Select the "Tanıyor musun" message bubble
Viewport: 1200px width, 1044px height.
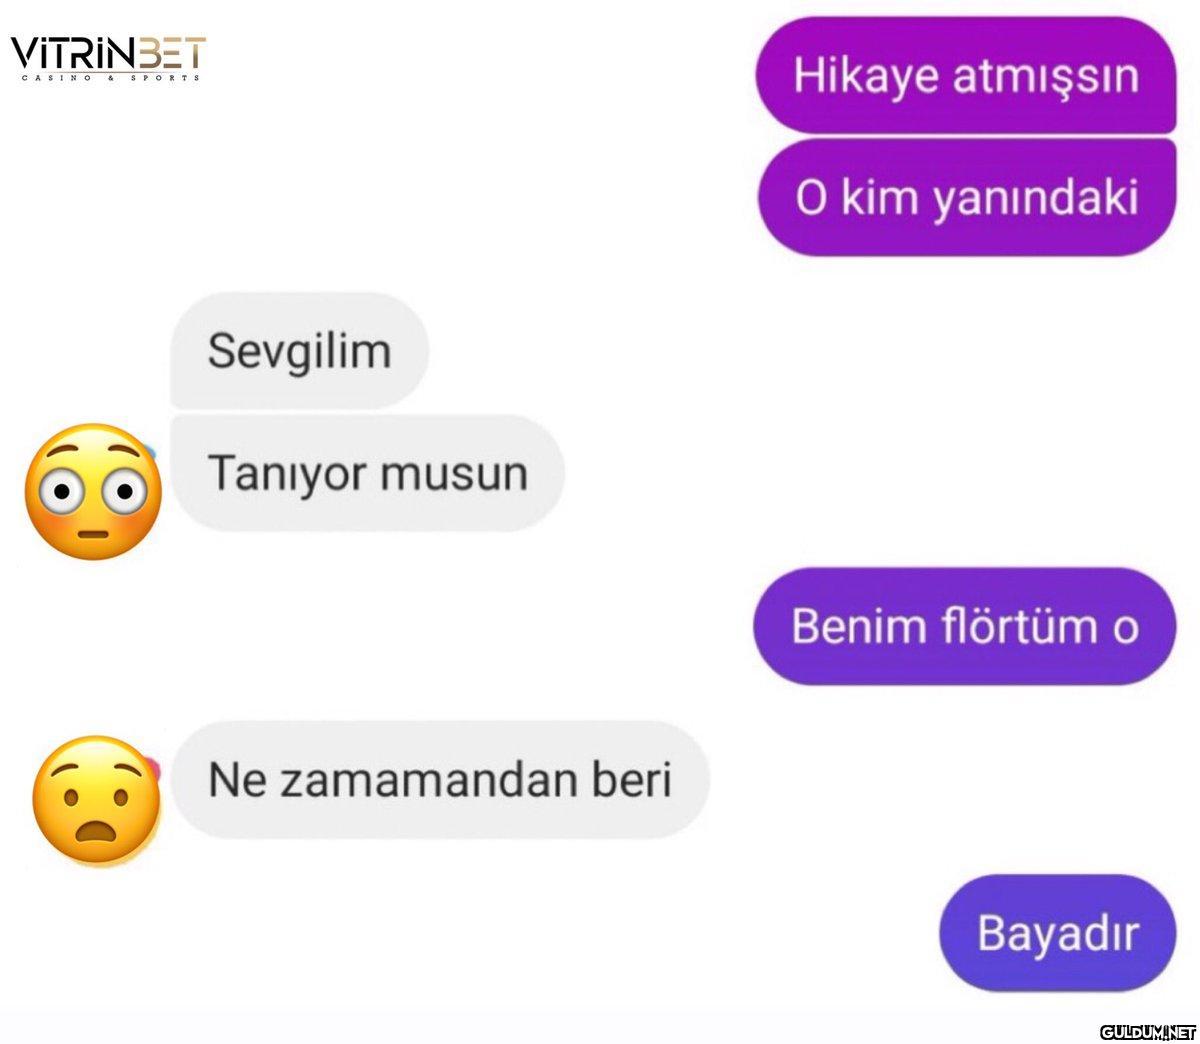pos(367,473)
